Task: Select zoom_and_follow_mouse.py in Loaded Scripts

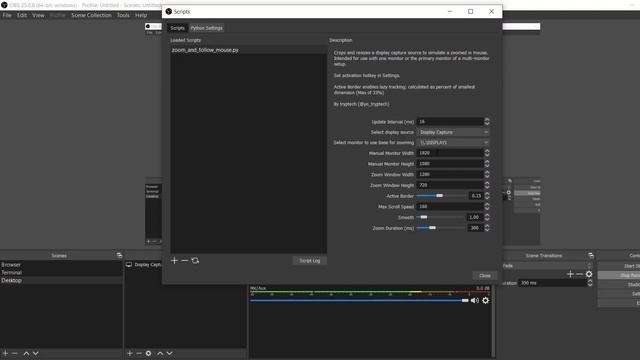Action: tap(249, 50)
